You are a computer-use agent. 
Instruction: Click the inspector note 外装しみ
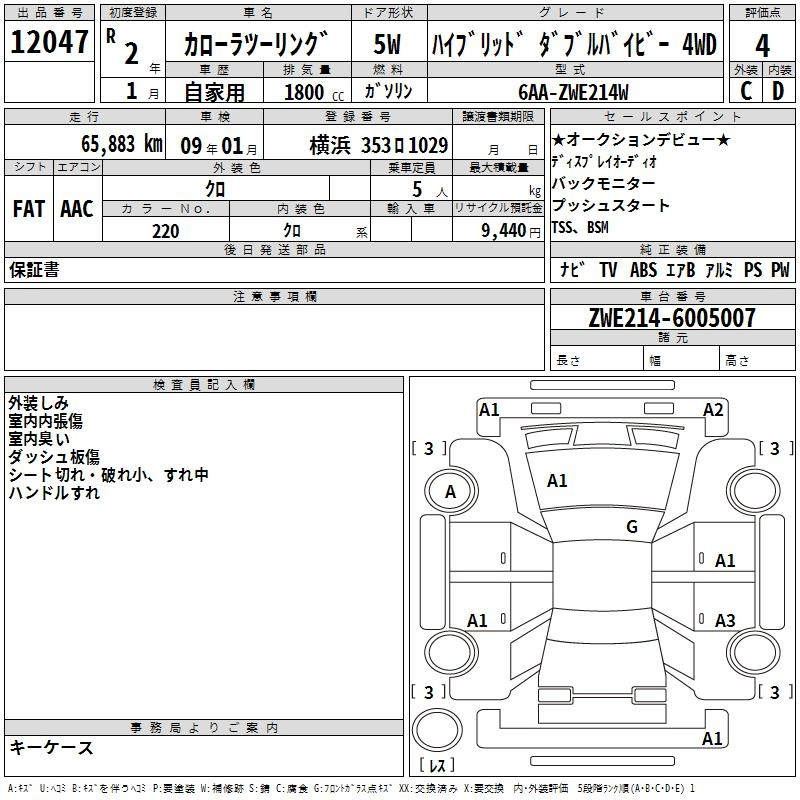point(38,403)
